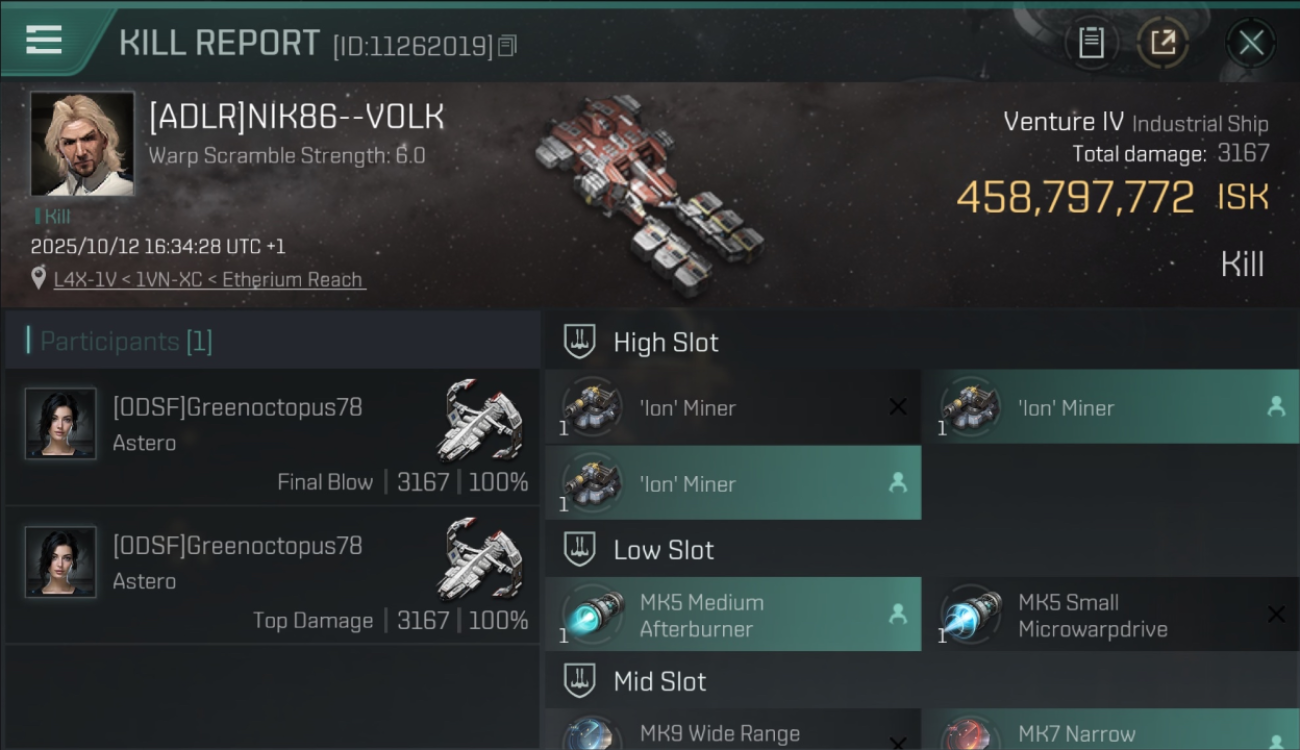Close the kill report window
Viewport: 1300px width, 750px height.
pos(1251,43)
